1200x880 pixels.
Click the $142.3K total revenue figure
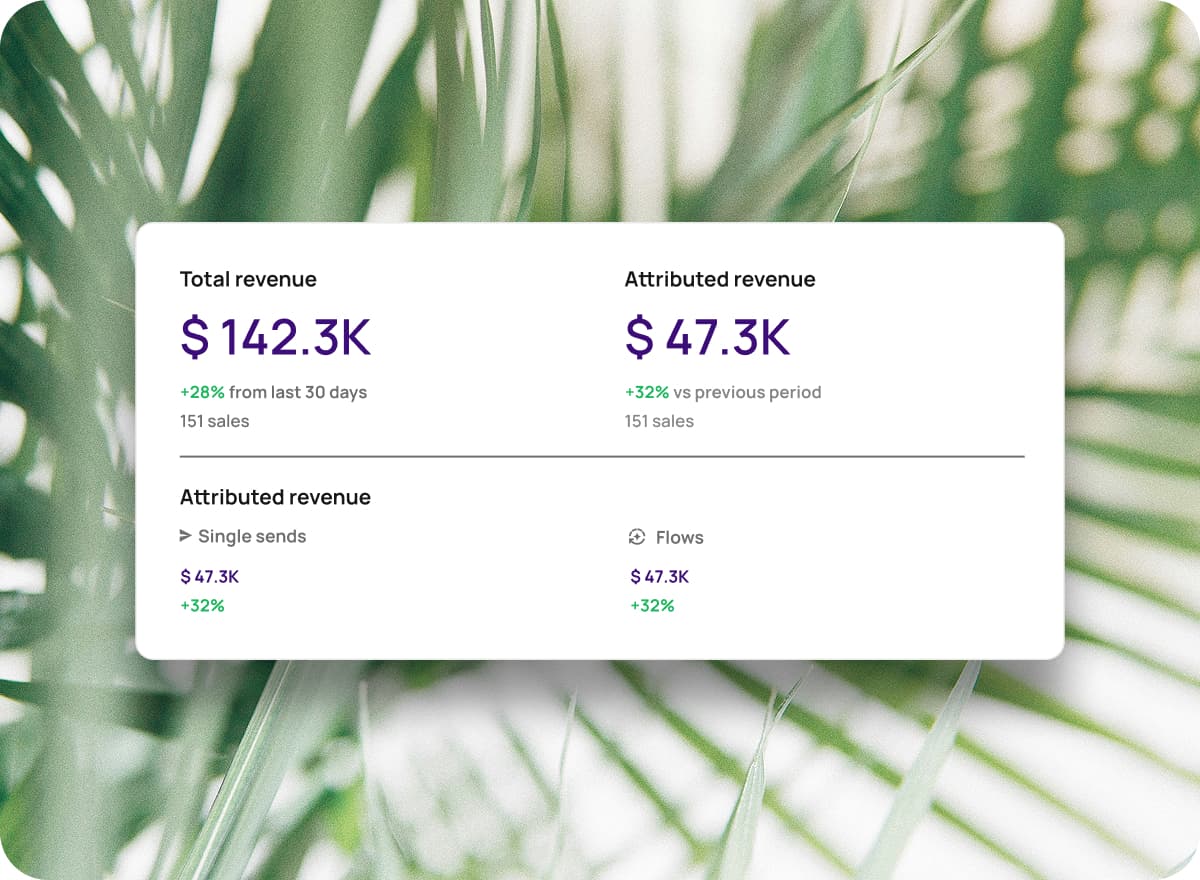pos(276,337)
